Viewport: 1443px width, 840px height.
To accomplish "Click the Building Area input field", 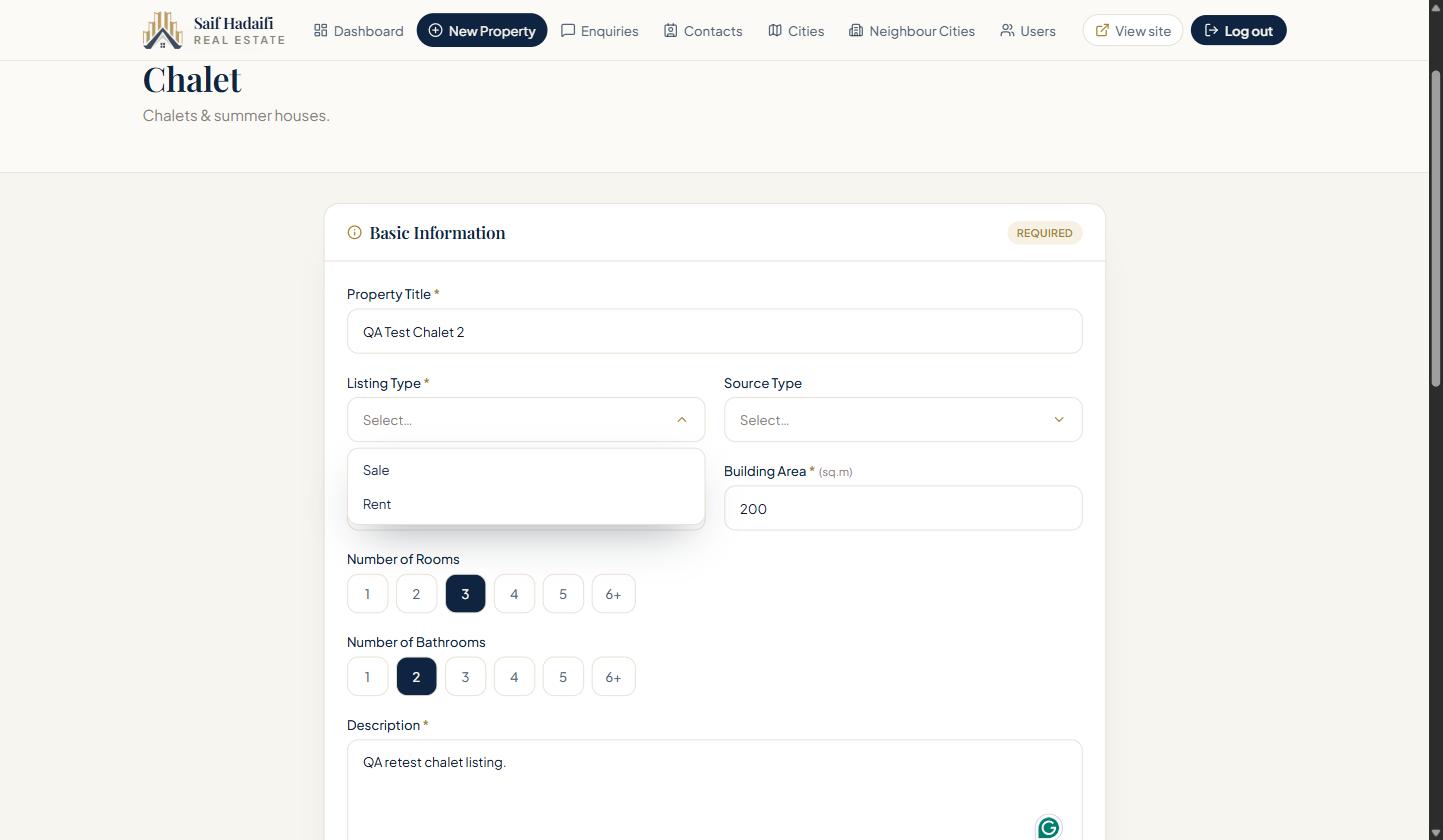I will pos(903,508).
